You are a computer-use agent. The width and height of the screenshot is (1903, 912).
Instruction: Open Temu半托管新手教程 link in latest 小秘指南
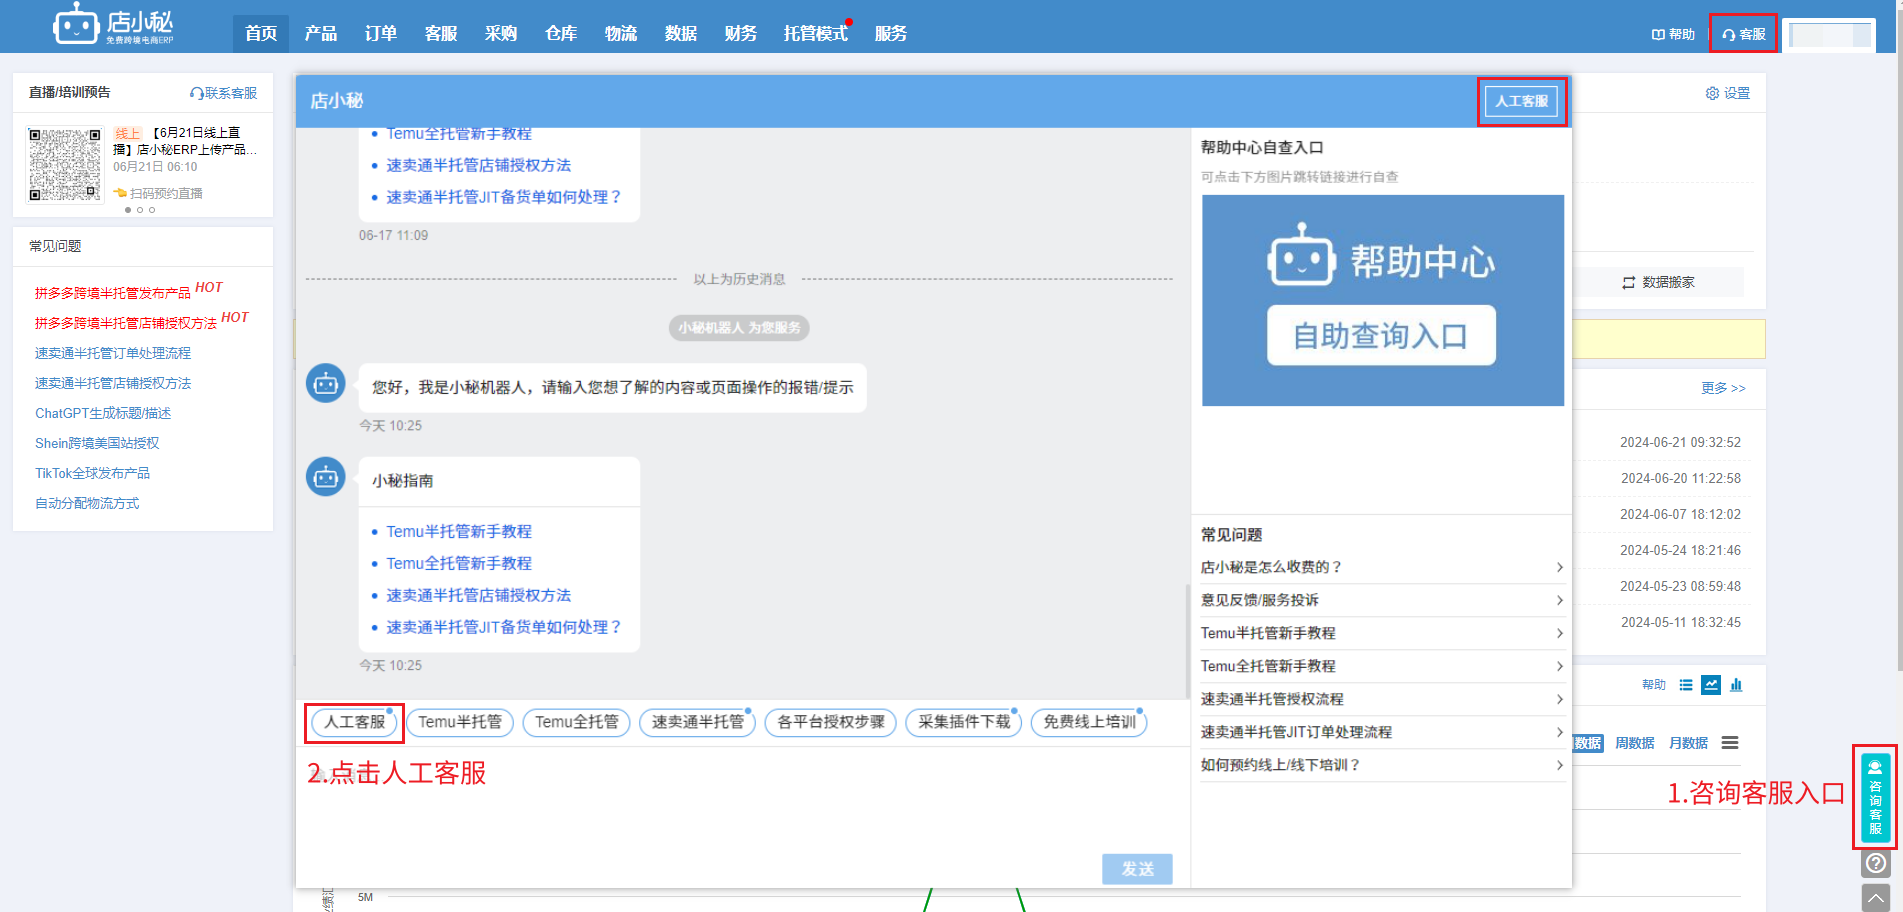point(459,532)
